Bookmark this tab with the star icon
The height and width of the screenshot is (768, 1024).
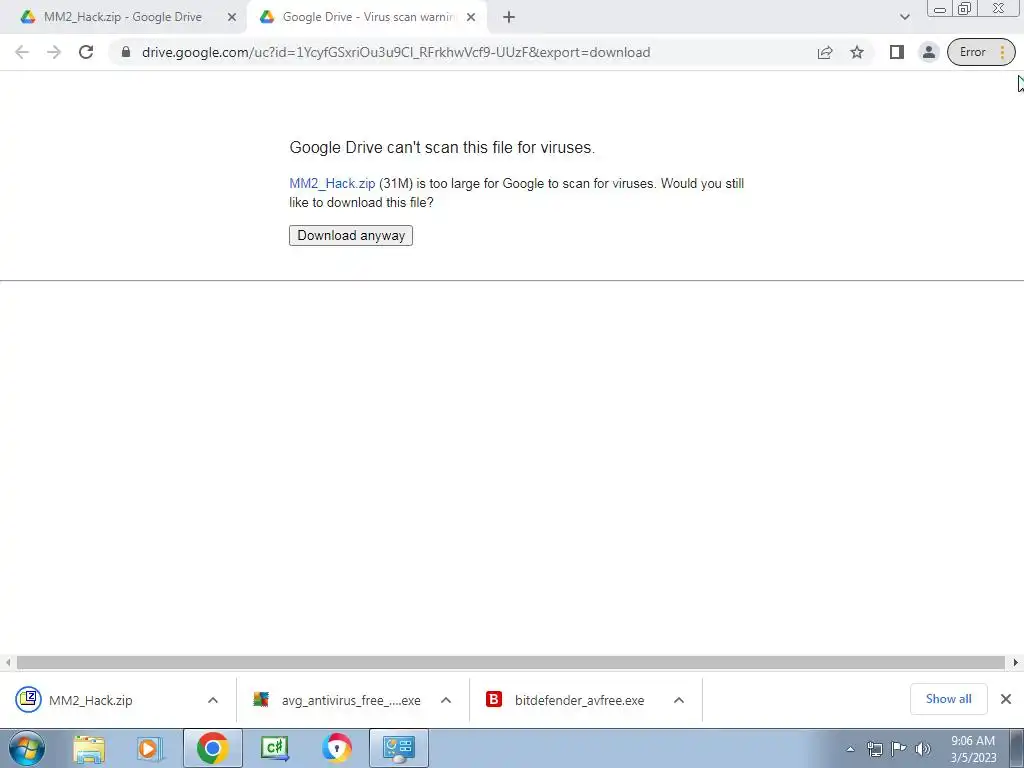point(857,52)
